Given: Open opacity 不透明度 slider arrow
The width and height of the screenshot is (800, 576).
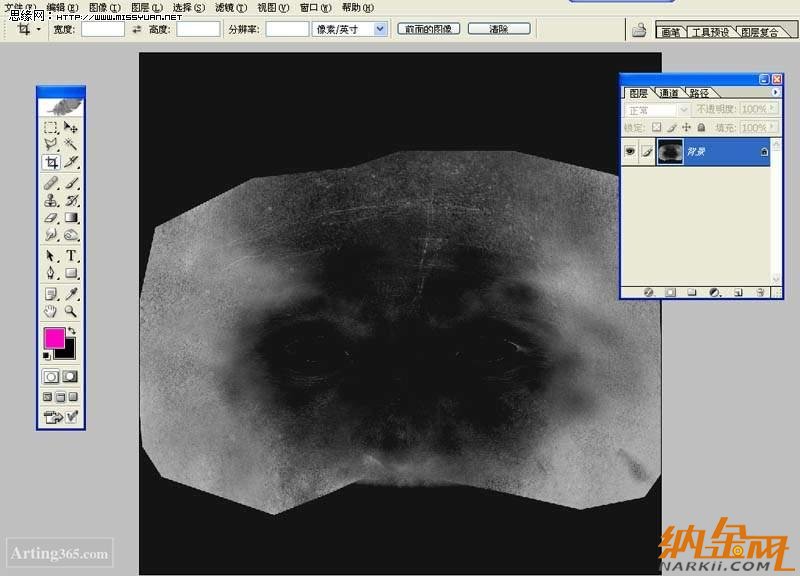Looking at the screenshot, I should click(772, 108).
